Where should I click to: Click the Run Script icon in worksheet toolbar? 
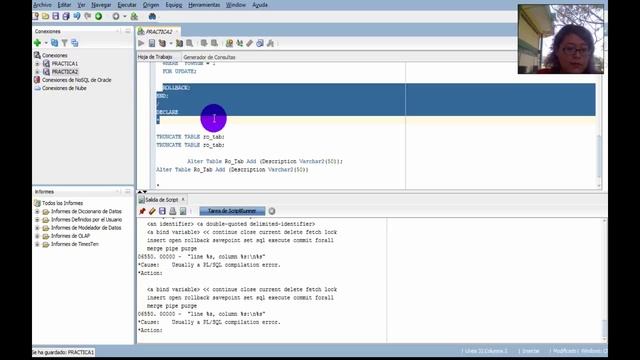click(x=152, y=43)
